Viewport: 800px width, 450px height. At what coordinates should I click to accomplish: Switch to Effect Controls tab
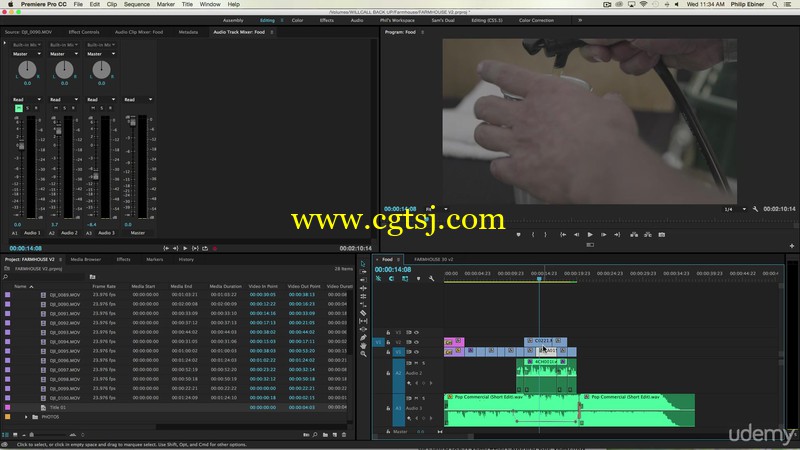(84, 32)
